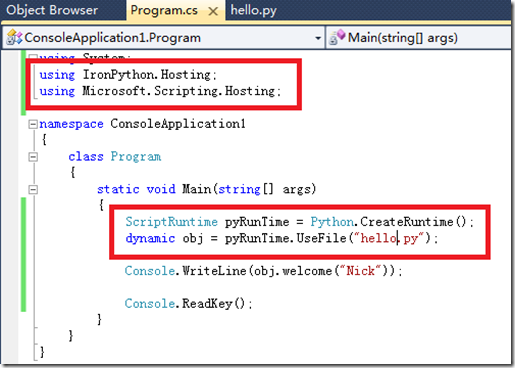Open the ConsoleApplication1.Program class dropdown
515x368 pixels.
318,38
